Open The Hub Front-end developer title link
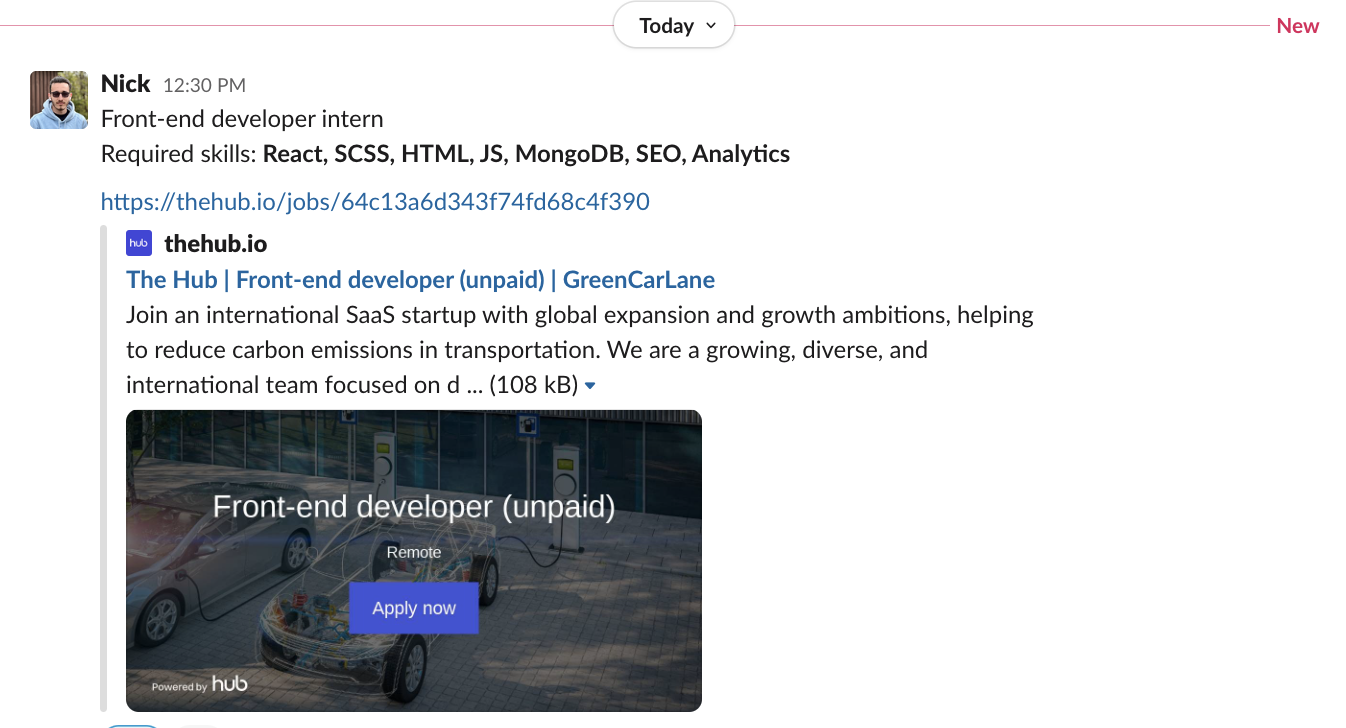 pos(420,279)
